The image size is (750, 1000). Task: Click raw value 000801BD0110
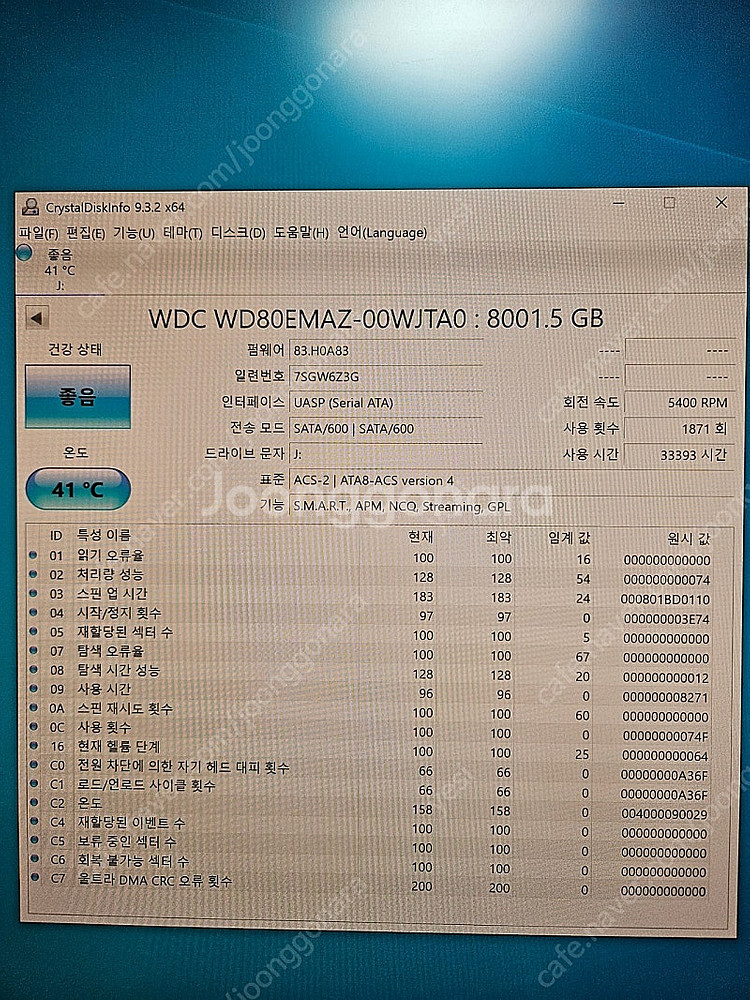click(665, 599)
